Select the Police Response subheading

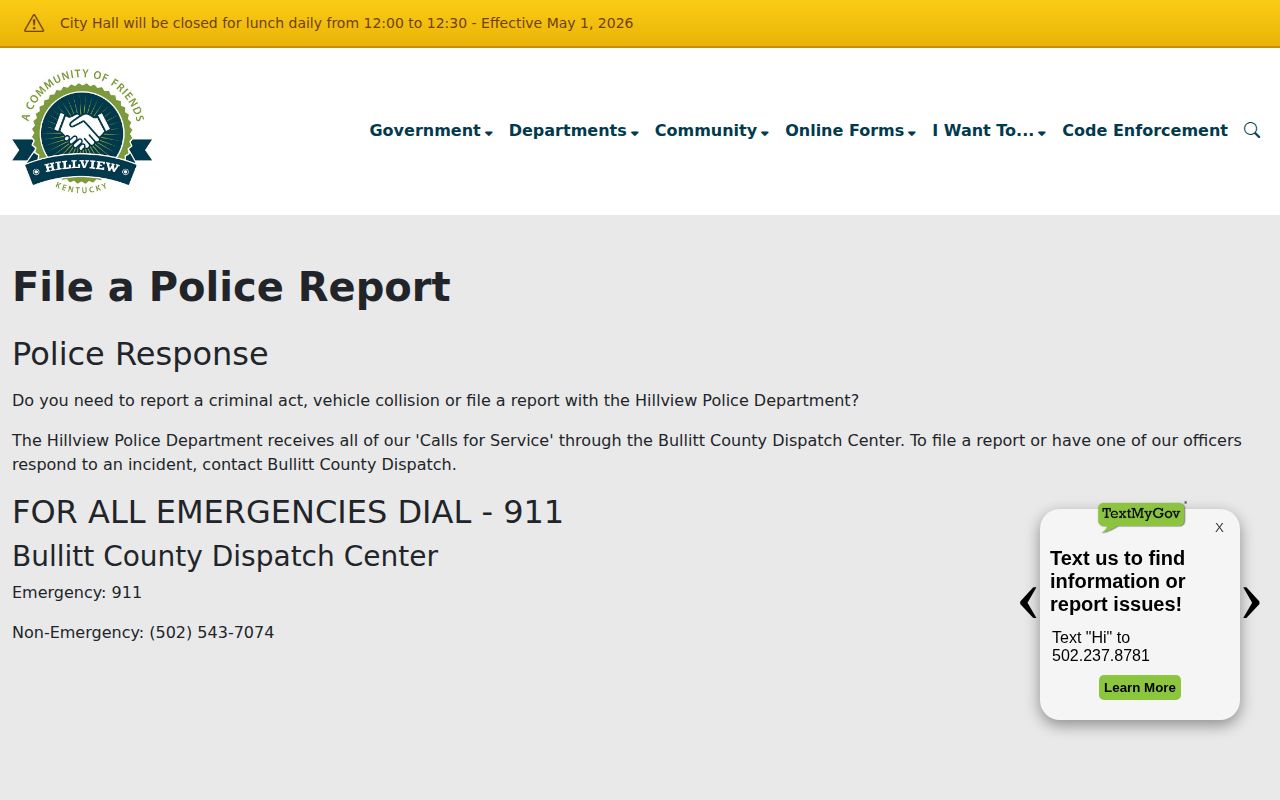[140, 354]
